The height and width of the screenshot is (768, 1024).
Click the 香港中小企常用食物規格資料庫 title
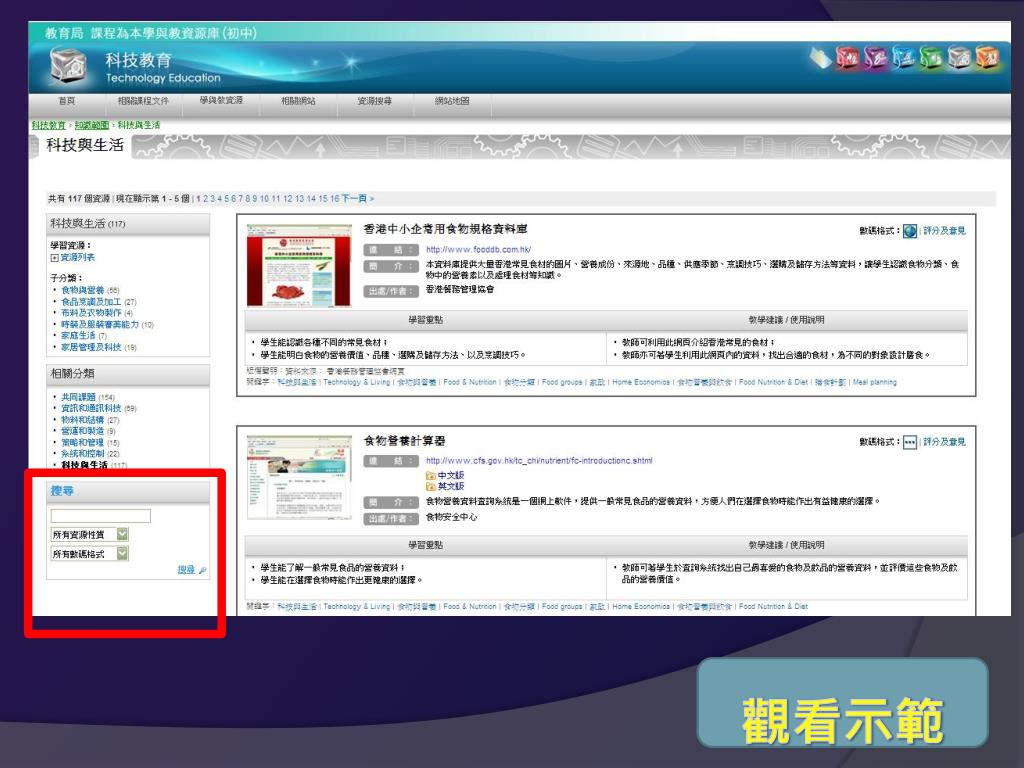(445, 229)
